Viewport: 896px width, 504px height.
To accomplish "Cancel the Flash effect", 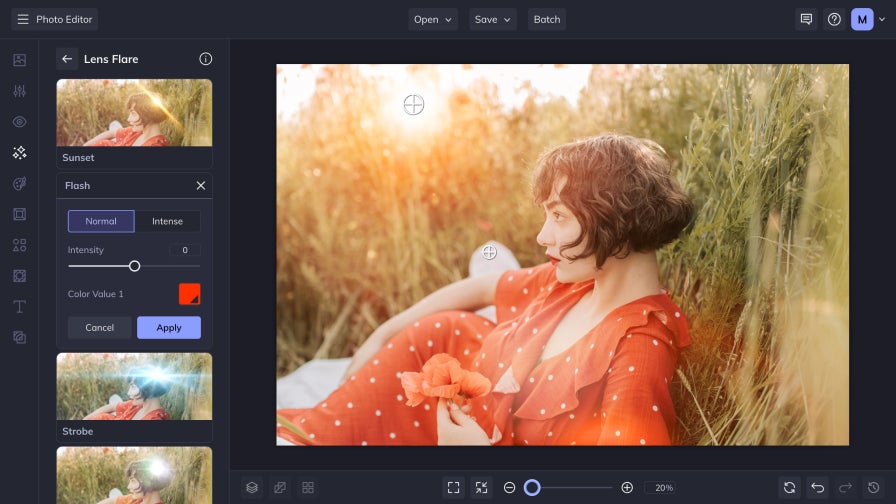I will 99,327.
